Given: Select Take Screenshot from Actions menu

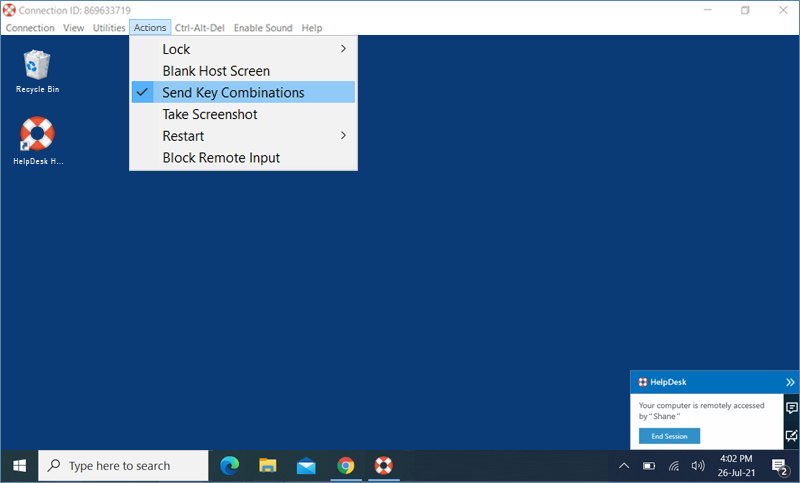Looking at the screenshot, I should coord(210,115).
